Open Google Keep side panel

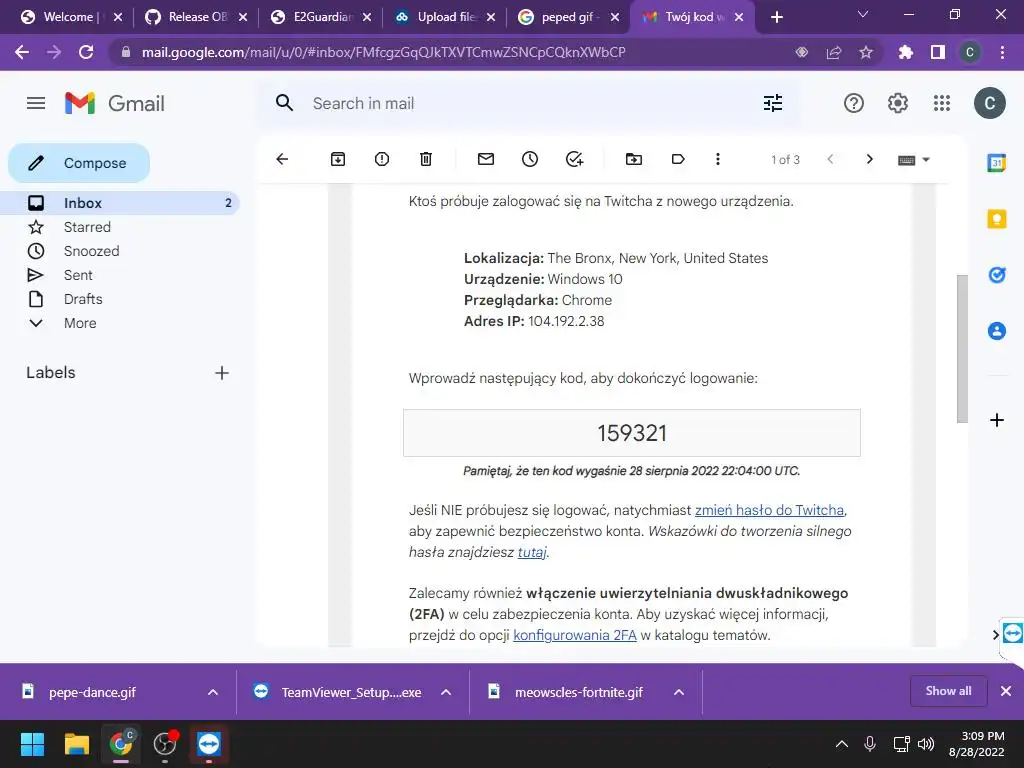997,219
